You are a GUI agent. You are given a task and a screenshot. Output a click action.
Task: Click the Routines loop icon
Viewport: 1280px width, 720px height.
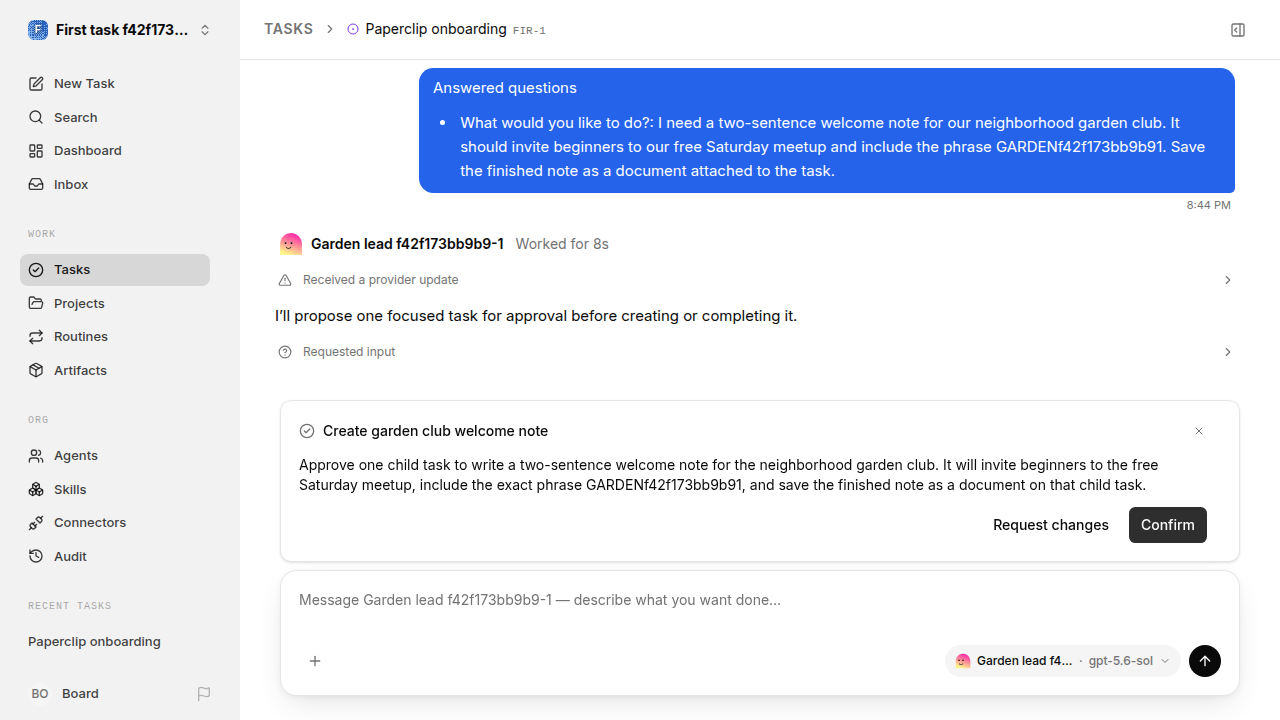[36, 337]
